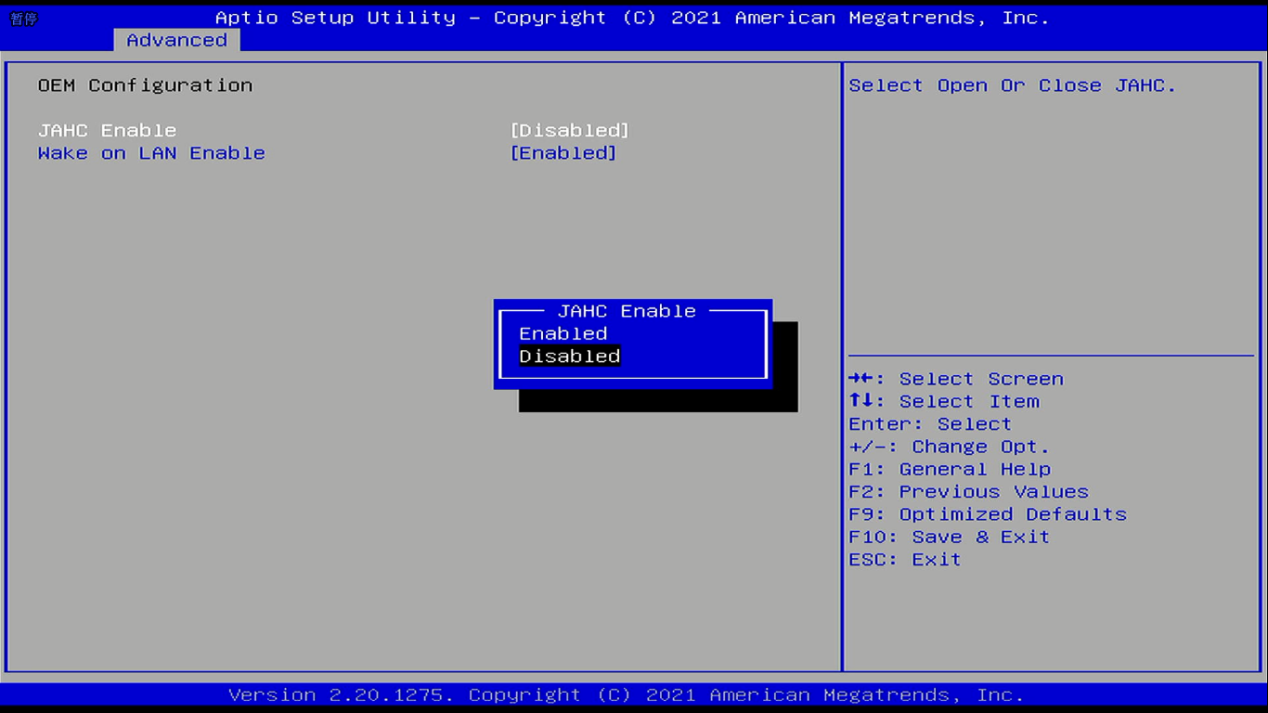Open the JAHC Enable [Disabled] value field
Image resolution: width=1268 pixels, height=713 pixels.
pyautogui.click(x=569, y=131)
